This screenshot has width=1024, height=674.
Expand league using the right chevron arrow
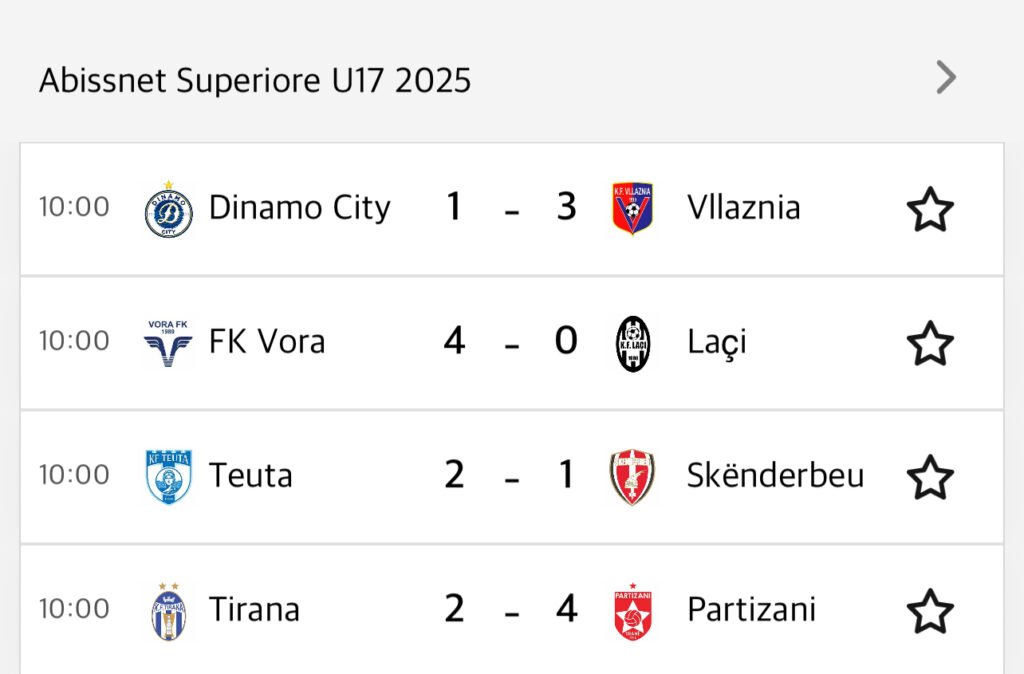tap(946, 77)
